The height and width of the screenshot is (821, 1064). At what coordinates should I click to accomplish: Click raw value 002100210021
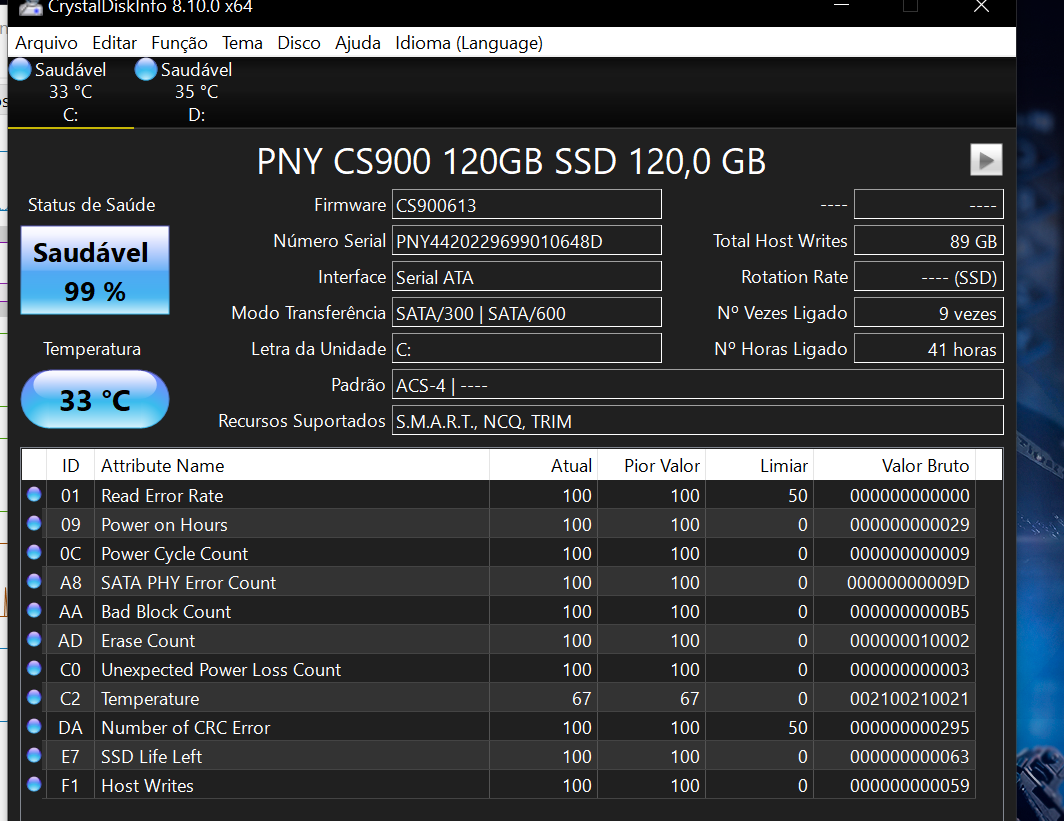(x=909, y=699)
